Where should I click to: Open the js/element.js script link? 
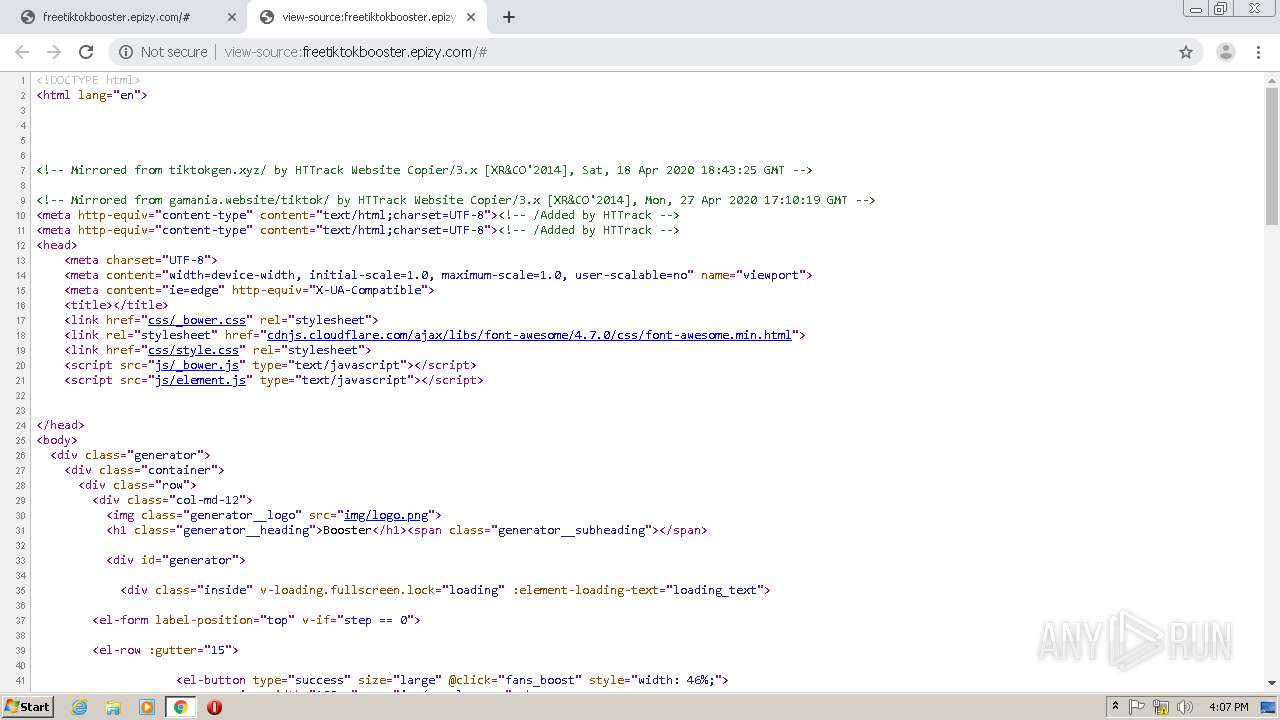200,380
